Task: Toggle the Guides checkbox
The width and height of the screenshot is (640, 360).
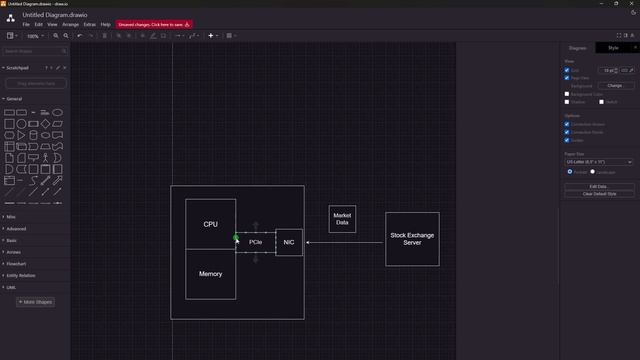Action: click(567, 140)
